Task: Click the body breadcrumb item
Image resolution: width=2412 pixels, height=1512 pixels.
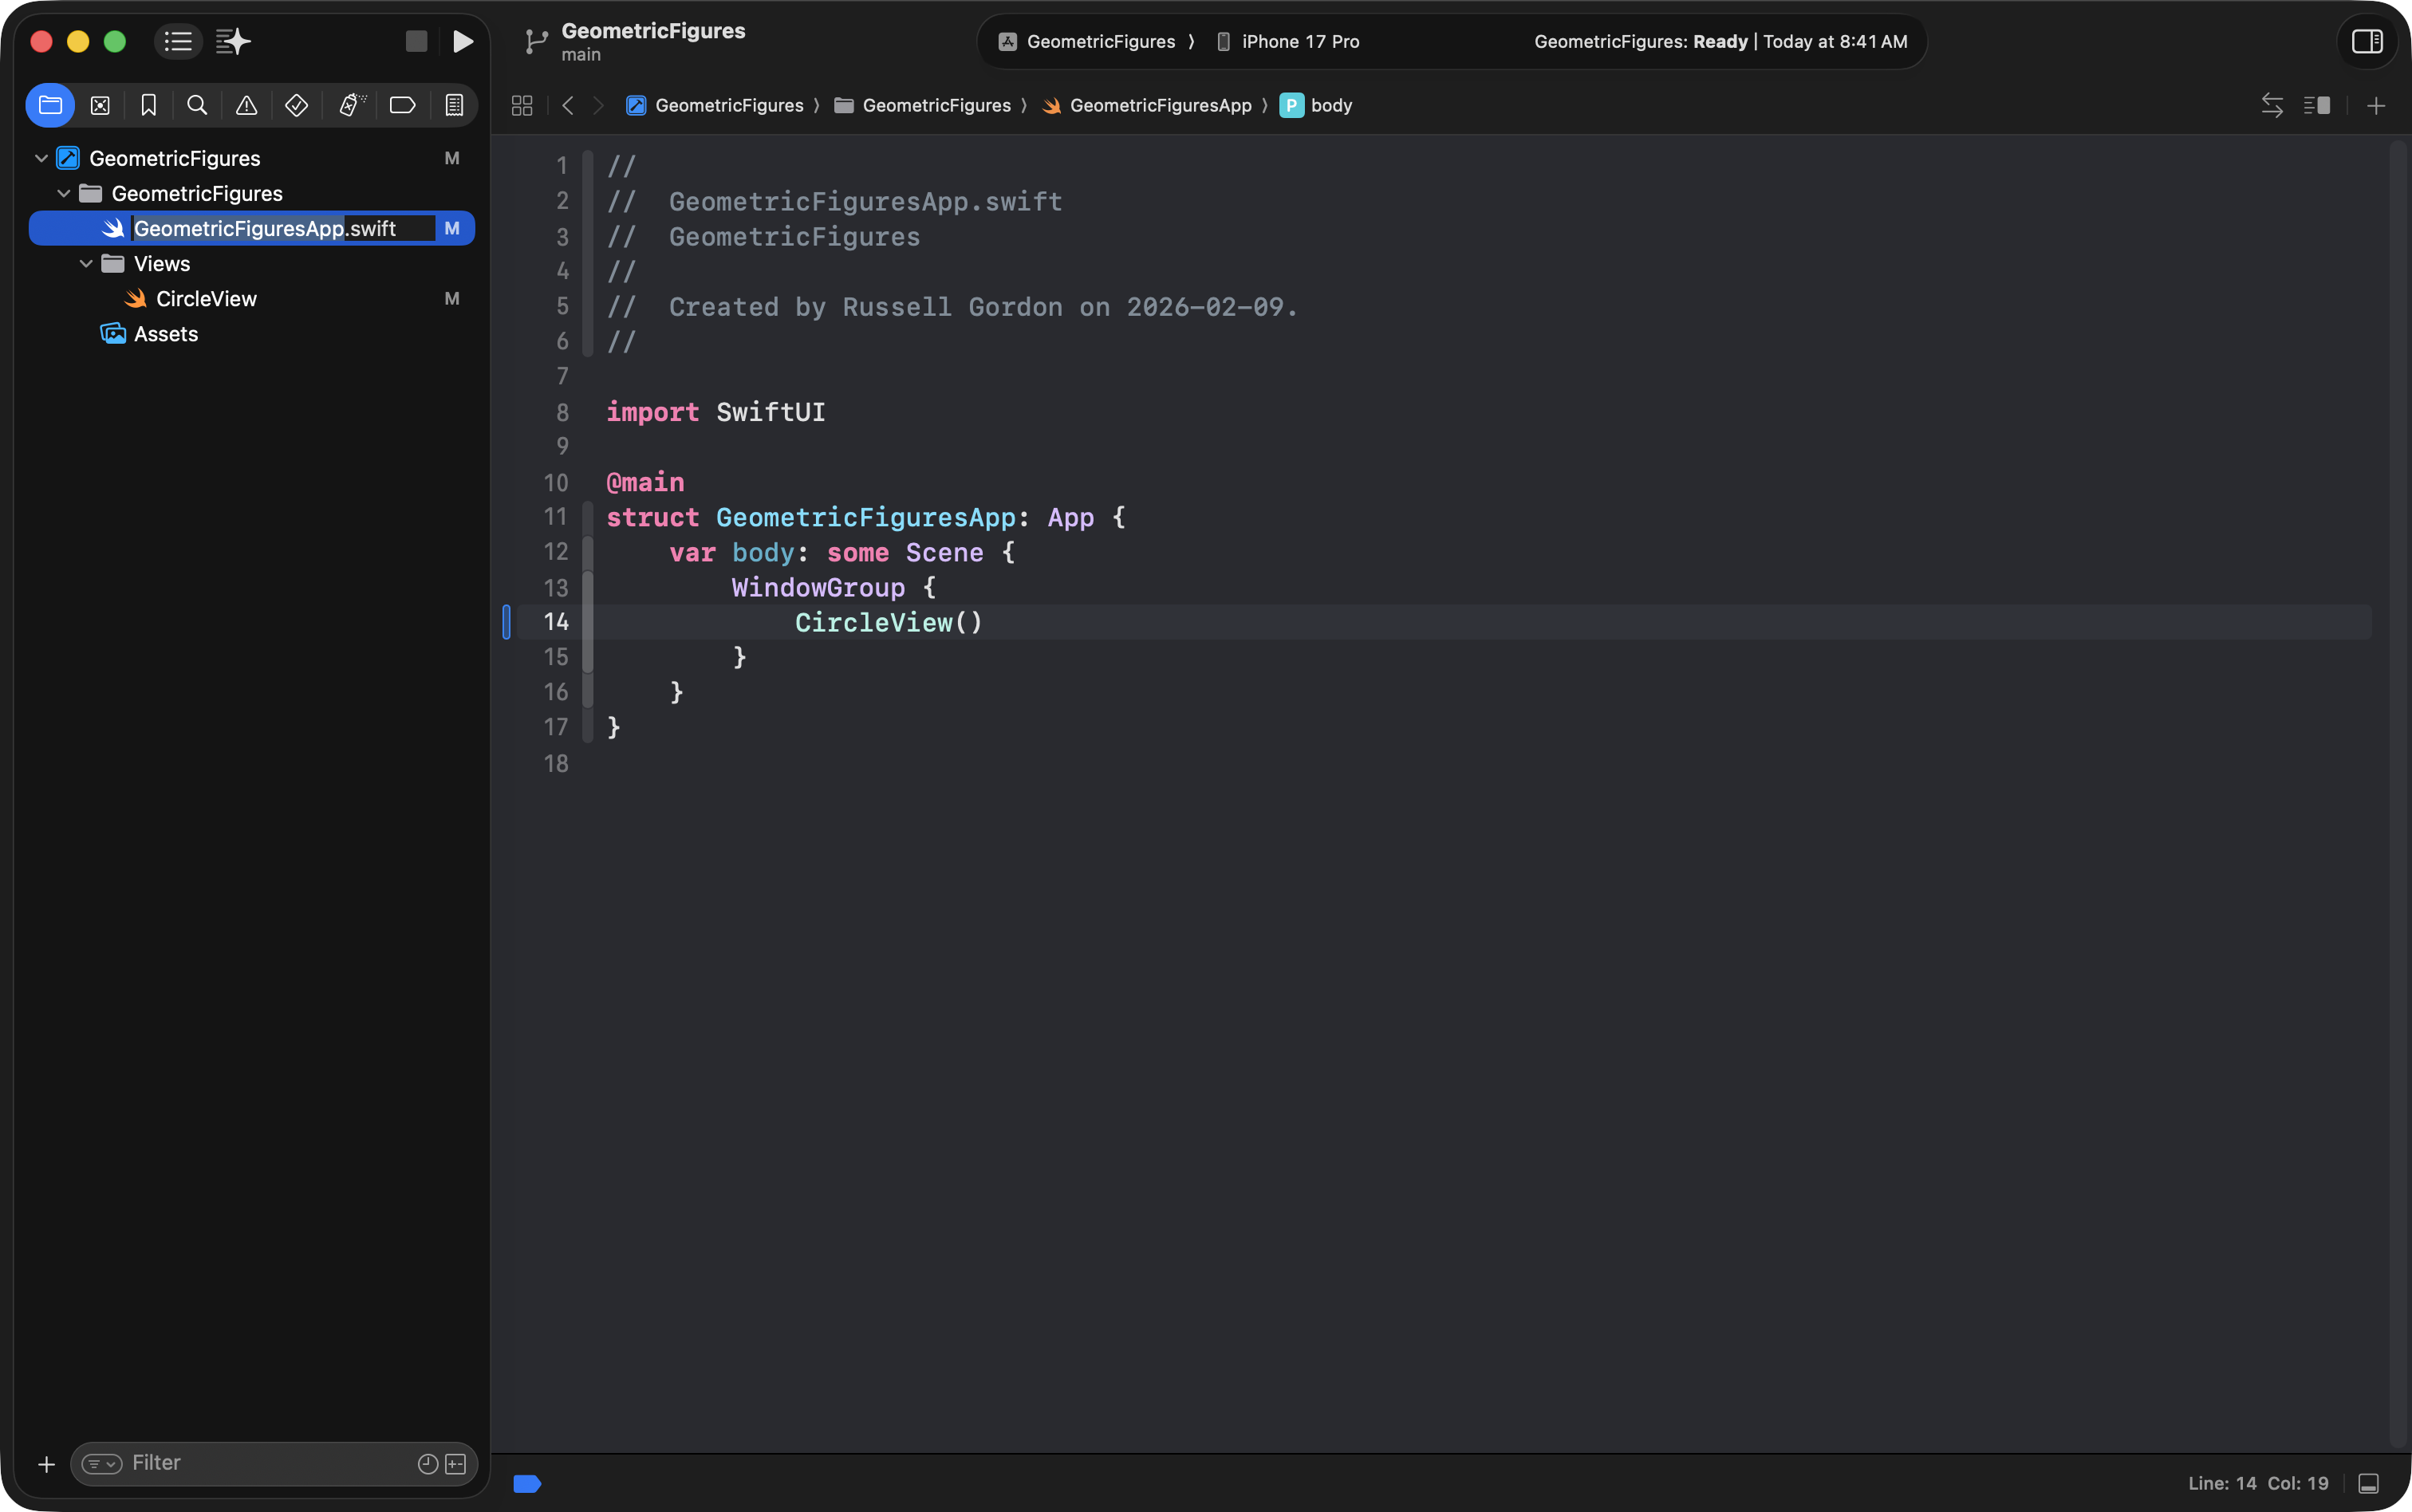Action: [x=1330, y=105]
